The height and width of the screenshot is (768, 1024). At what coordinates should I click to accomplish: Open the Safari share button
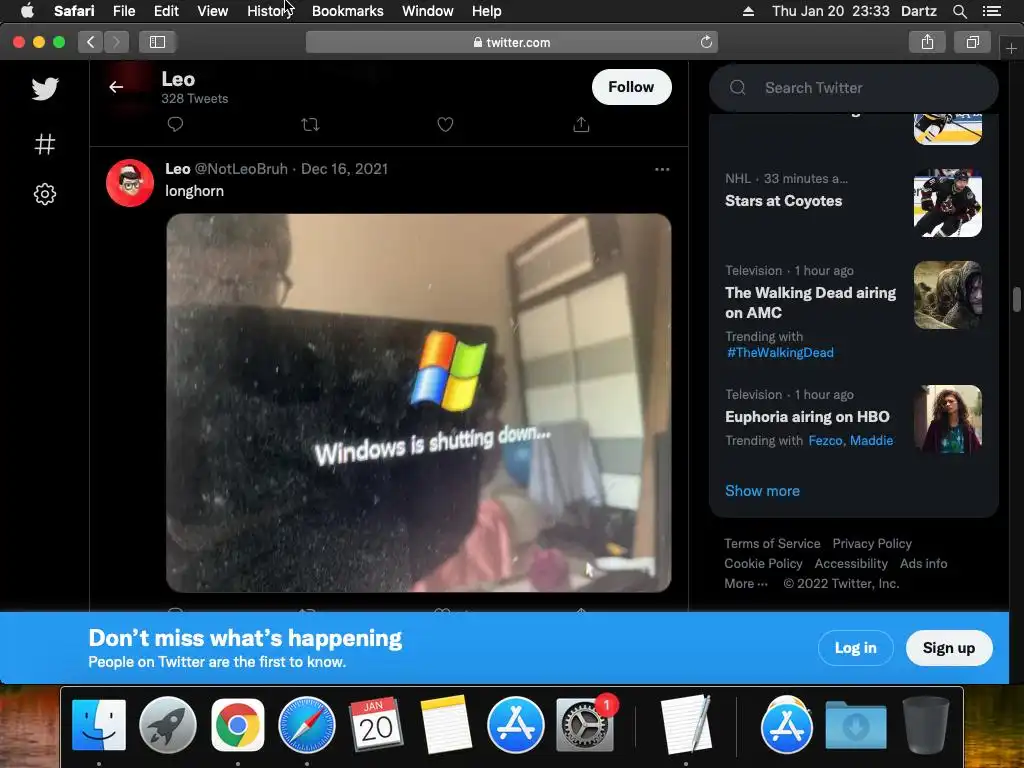[x=927, y=42]
